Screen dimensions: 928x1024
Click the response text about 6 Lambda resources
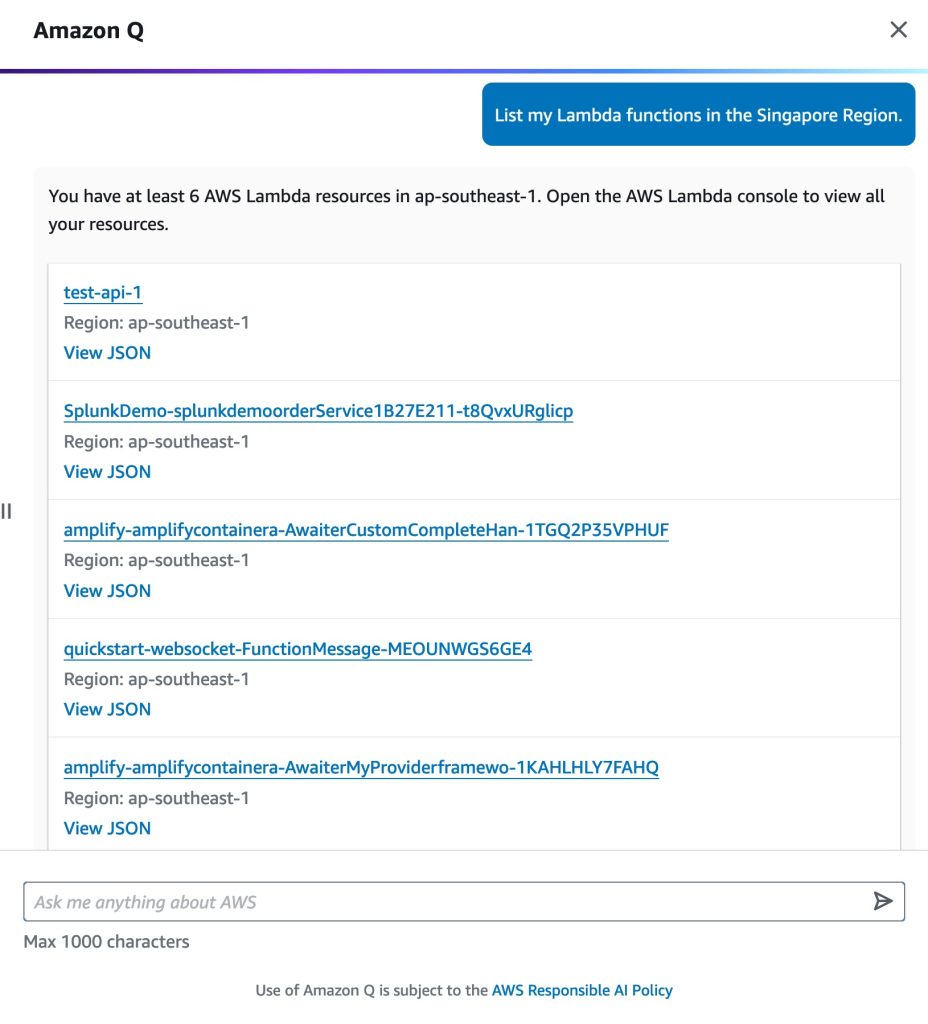pyautogui.click(x=466, y=210)
